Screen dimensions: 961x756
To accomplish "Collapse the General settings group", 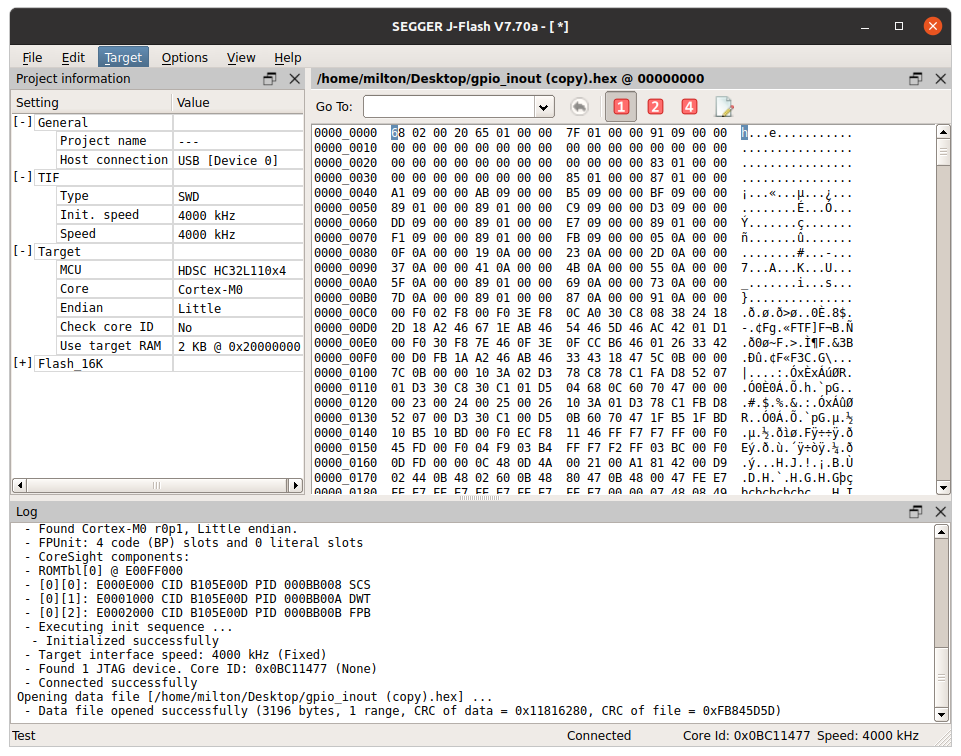I will pyautogui.click(x=23, y=122).
